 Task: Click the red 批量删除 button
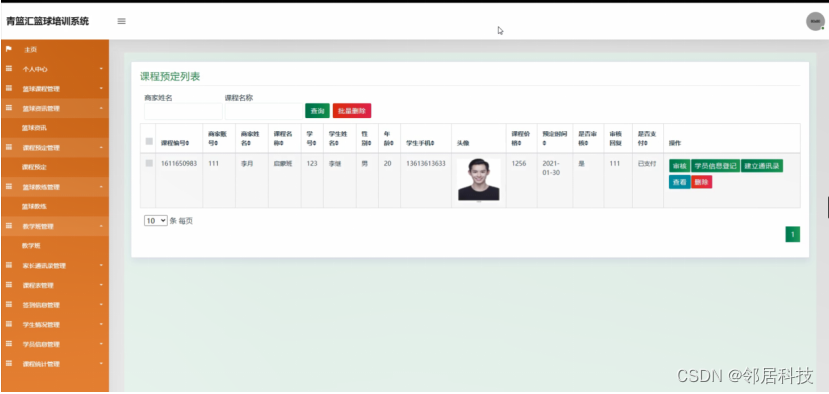click(x=352, y=111)
